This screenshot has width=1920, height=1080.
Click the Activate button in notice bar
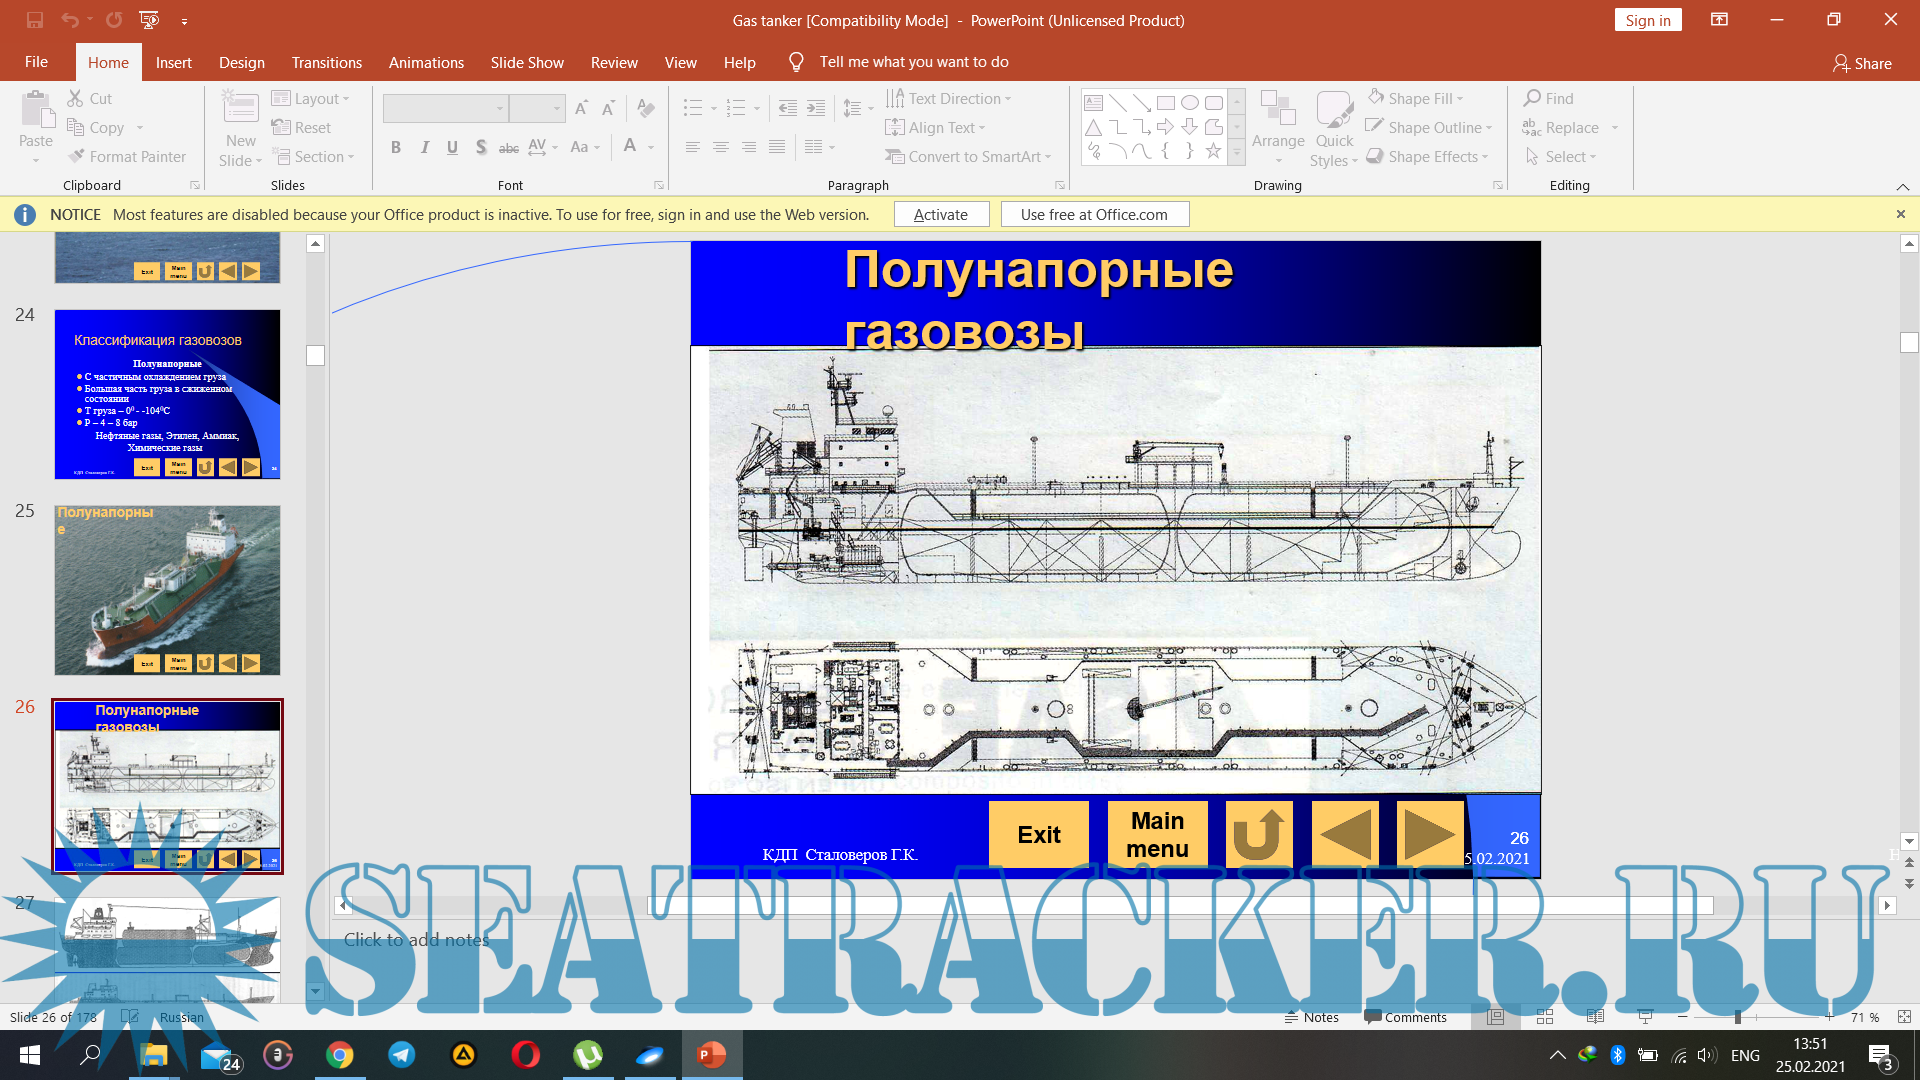(940, 214)
